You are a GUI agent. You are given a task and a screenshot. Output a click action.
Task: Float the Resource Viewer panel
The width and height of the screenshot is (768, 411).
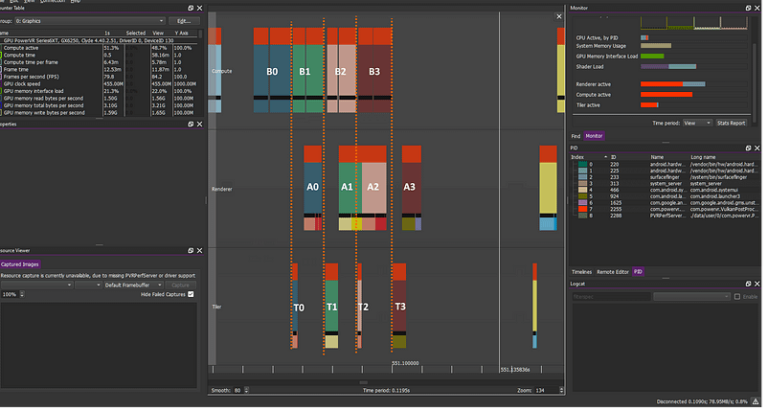coord(191,251)
